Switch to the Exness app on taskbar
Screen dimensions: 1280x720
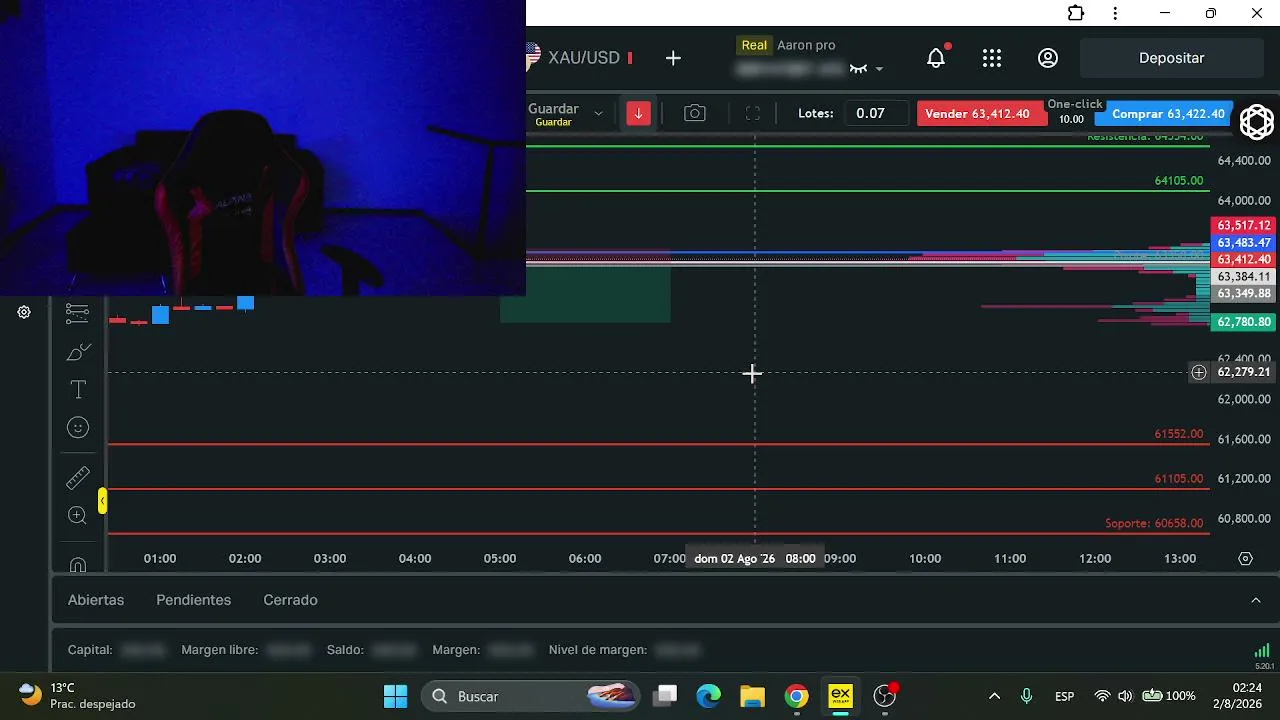click(x=840, y=696)
